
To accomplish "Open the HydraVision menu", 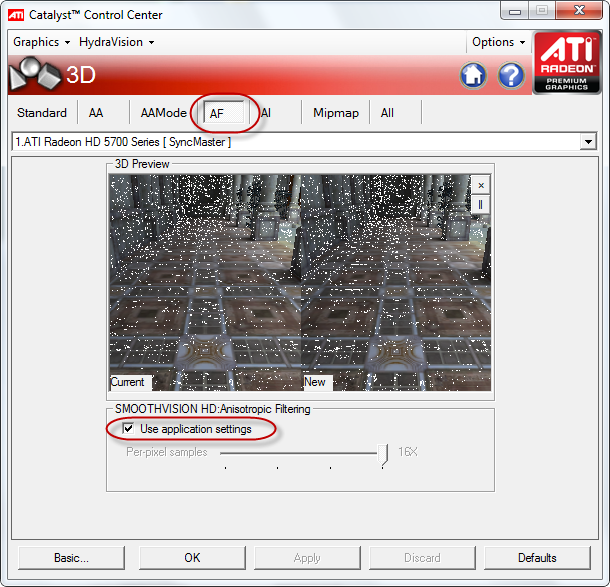I will coord(116,42).
